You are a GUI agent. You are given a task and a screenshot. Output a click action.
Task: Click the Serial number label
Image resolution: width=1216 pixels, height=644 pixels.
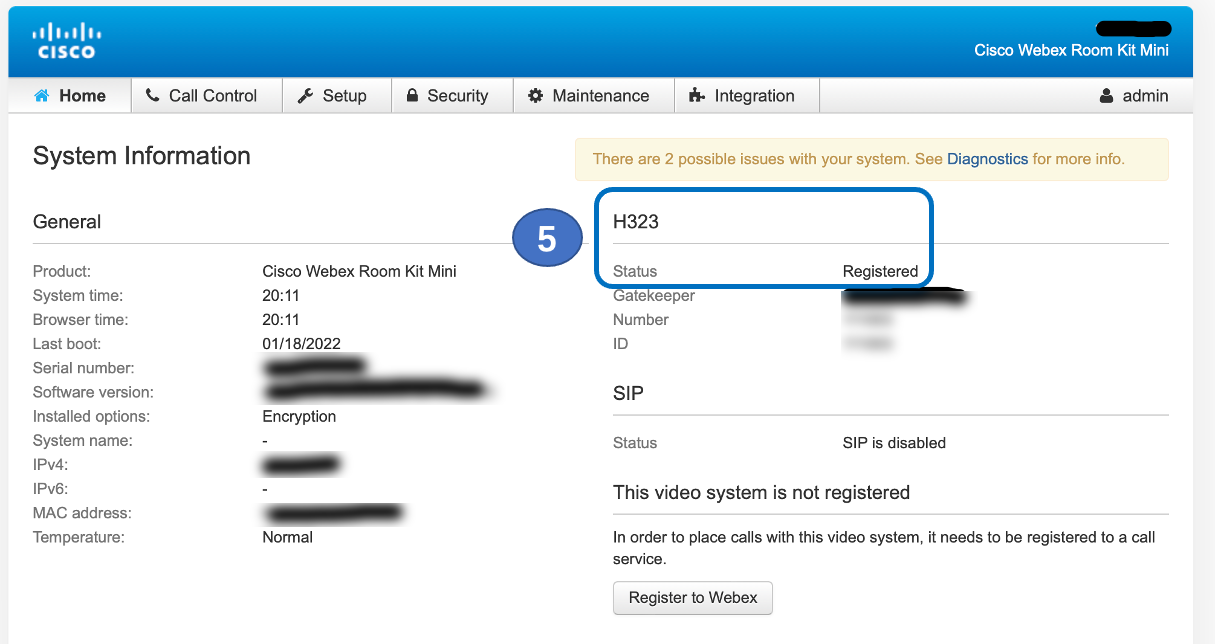[84, 368]
